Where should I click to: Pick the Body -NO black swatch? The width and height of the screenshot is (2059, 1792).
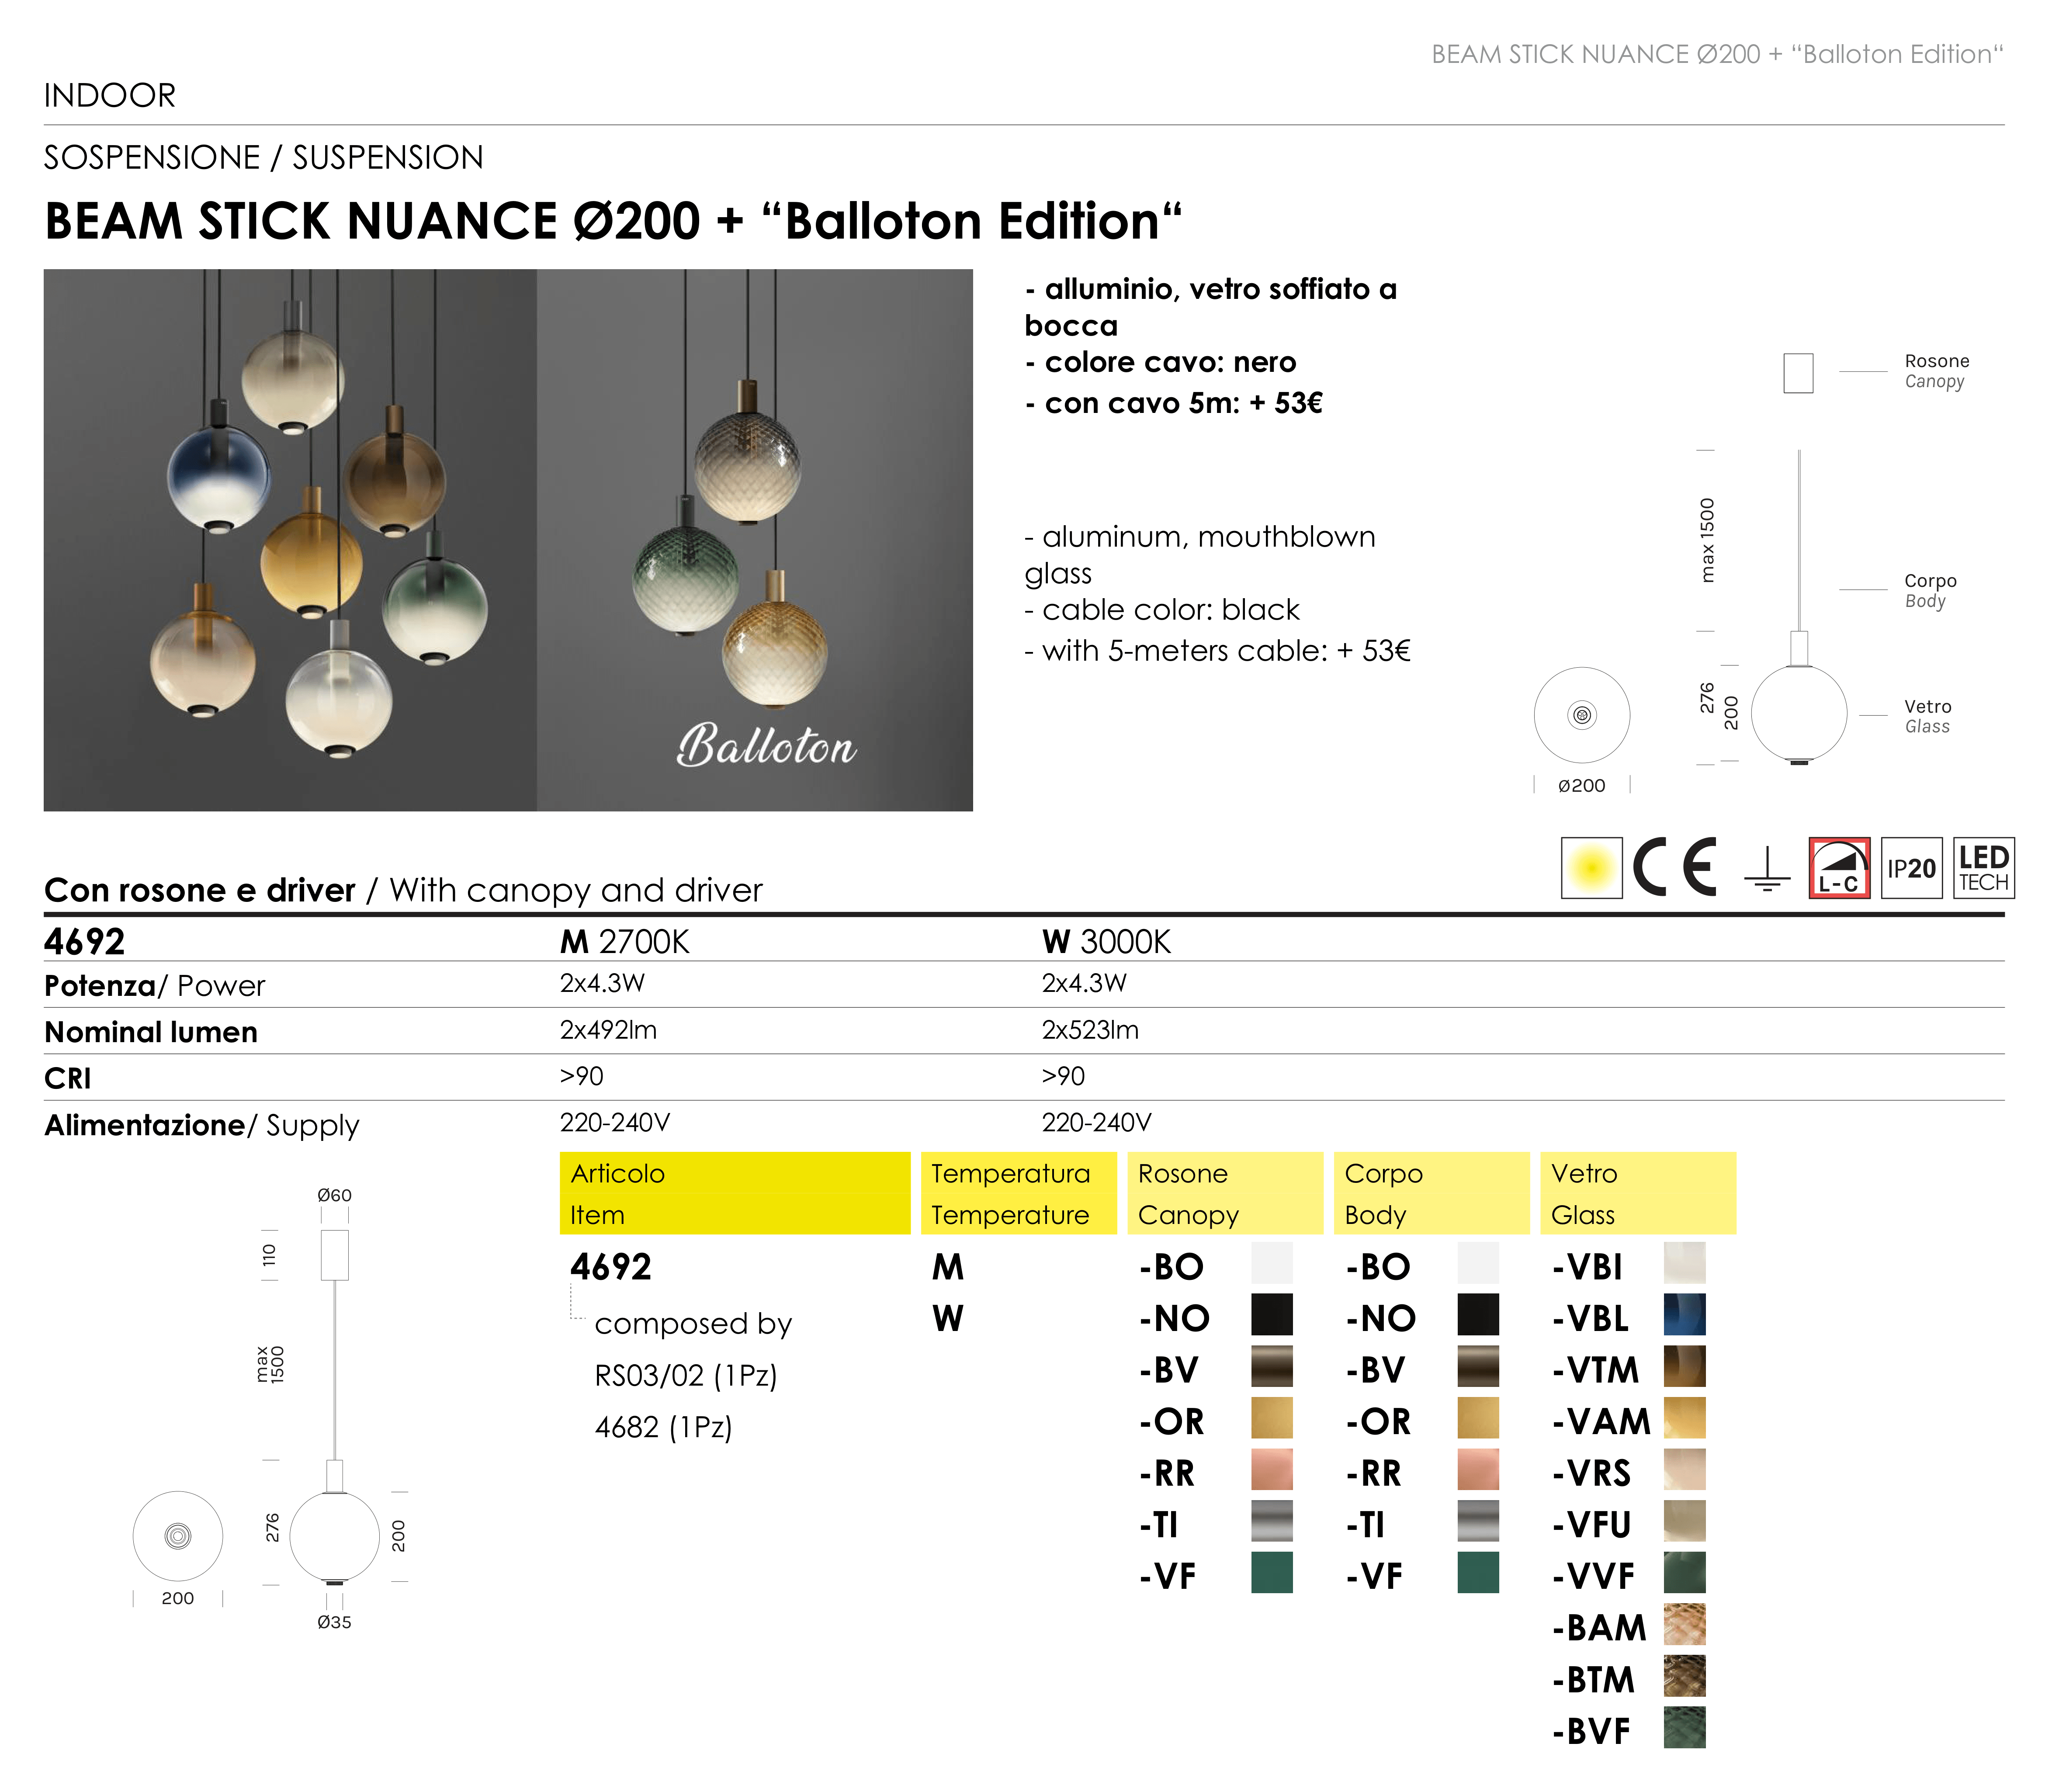pos(1478,1315)
